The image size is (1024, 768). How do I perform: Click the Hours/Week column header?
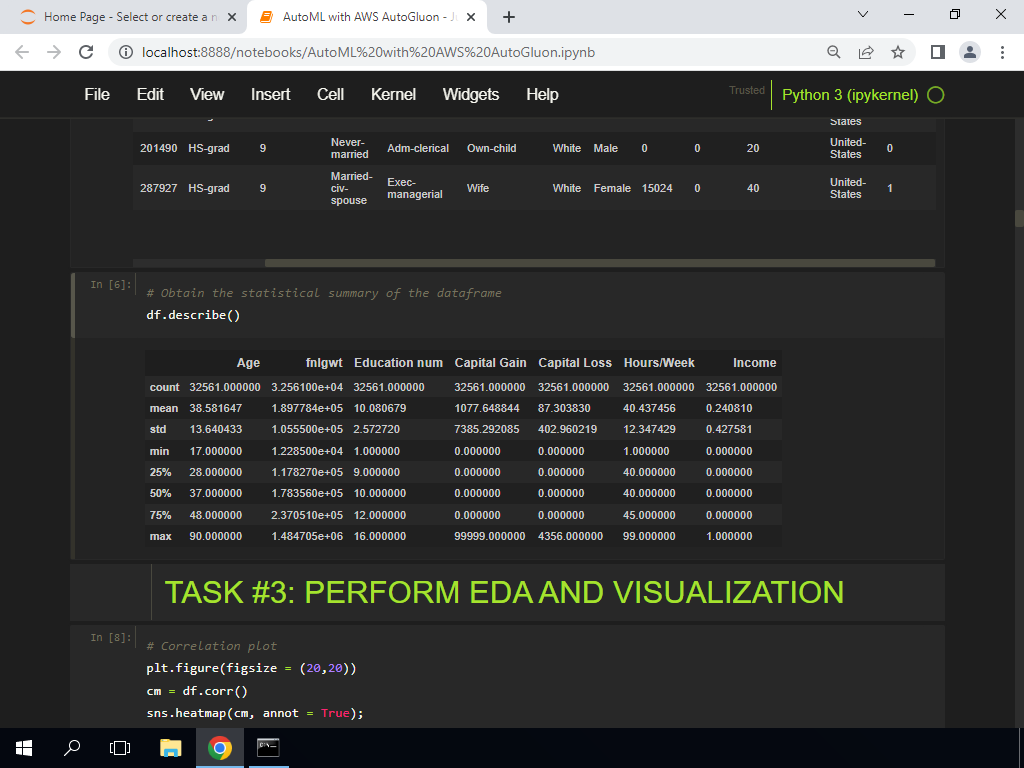tap(659, 363)
